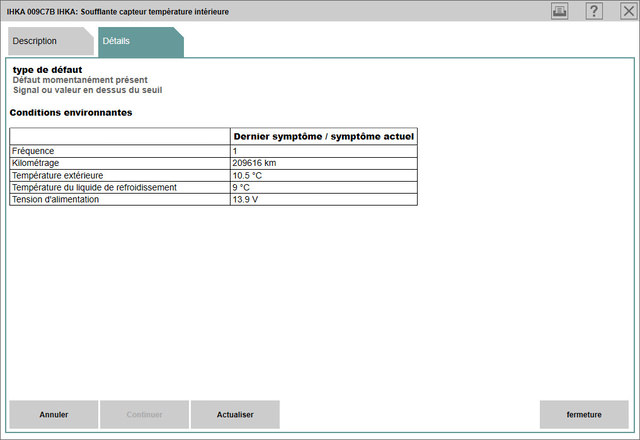The width and height of the screenshot is (640, 440).
Task: Select the Tension d'alimentation label
Action: [x=56, y=199]
